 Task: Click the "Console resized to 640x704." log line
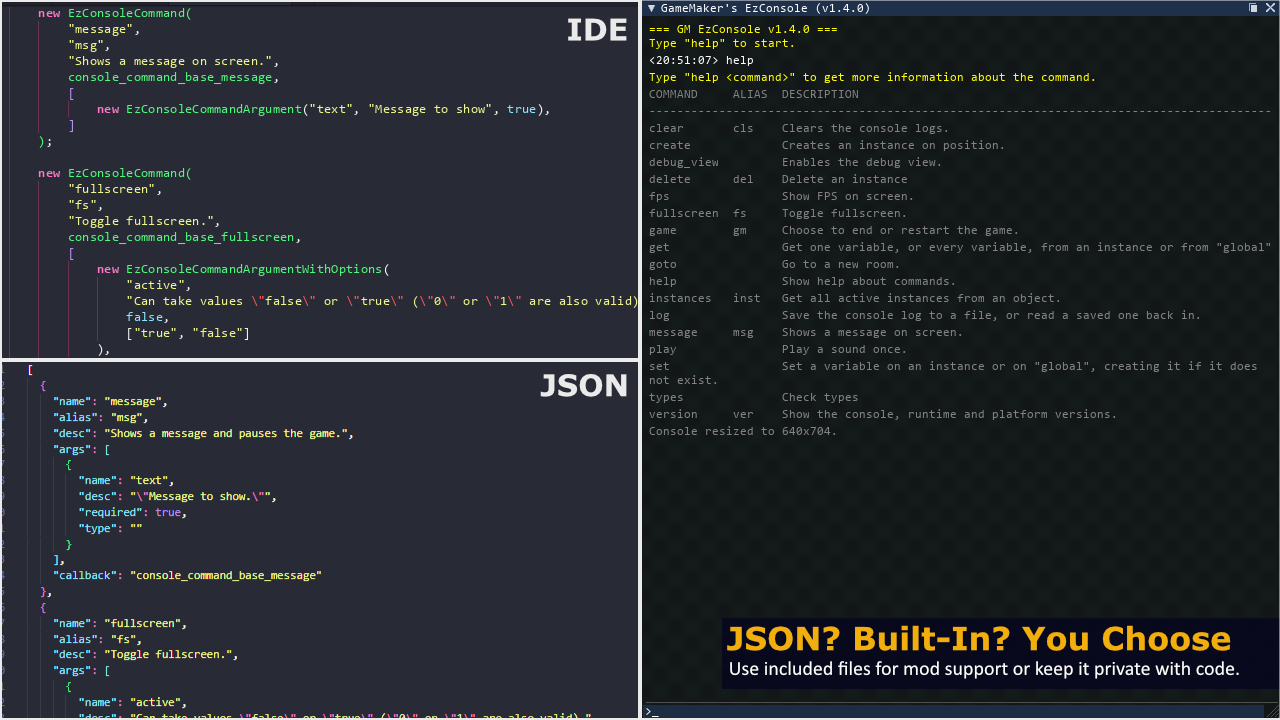click(x=743, y=431)
